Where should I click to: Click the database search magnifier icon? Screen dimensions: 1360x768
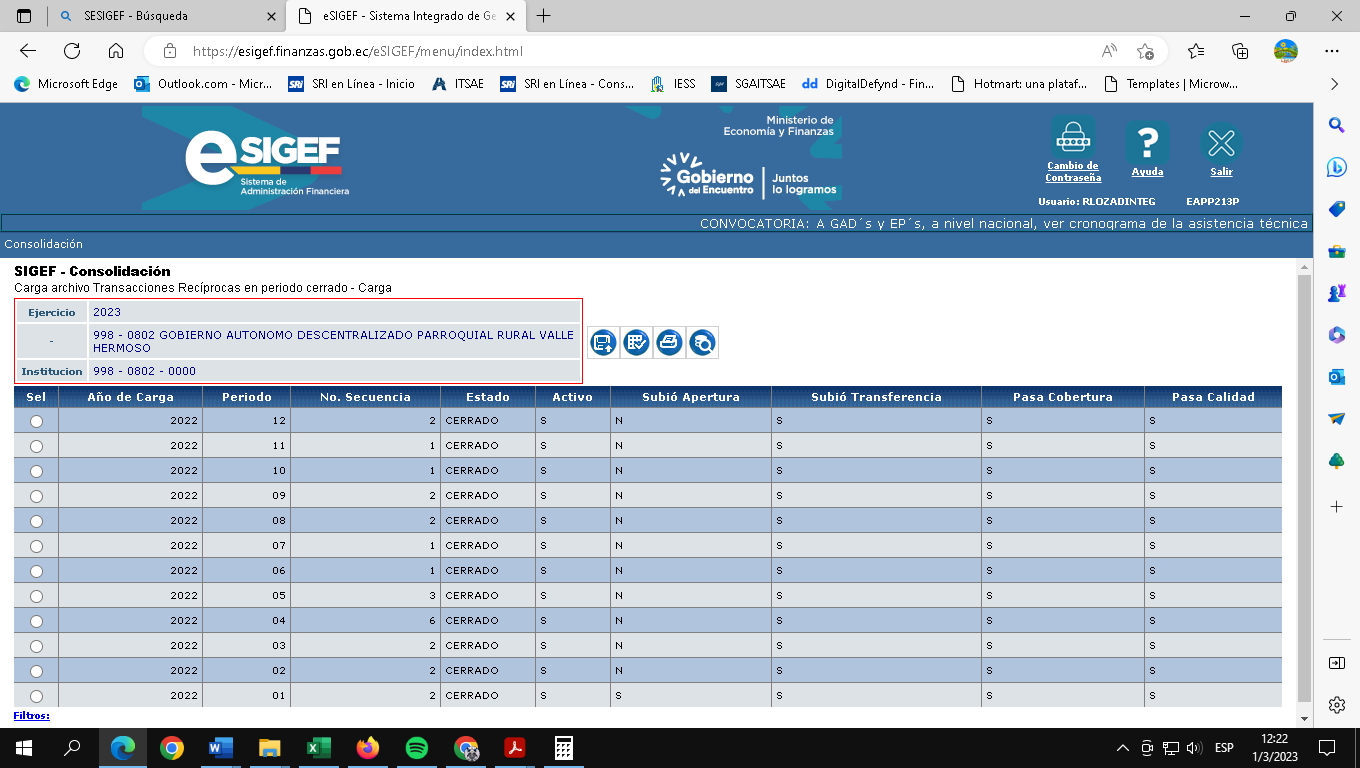tap(702, 343)
